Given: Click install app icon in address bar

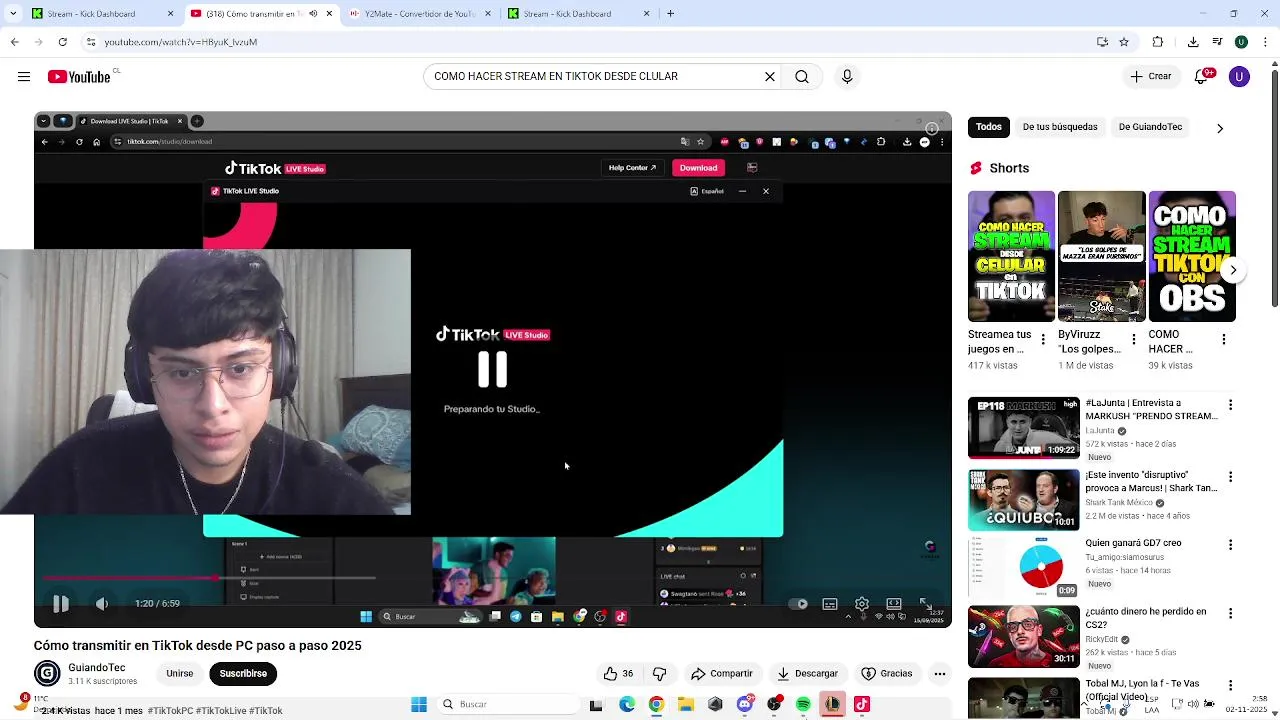Looking at the screenshot, I should [1102, 42].
